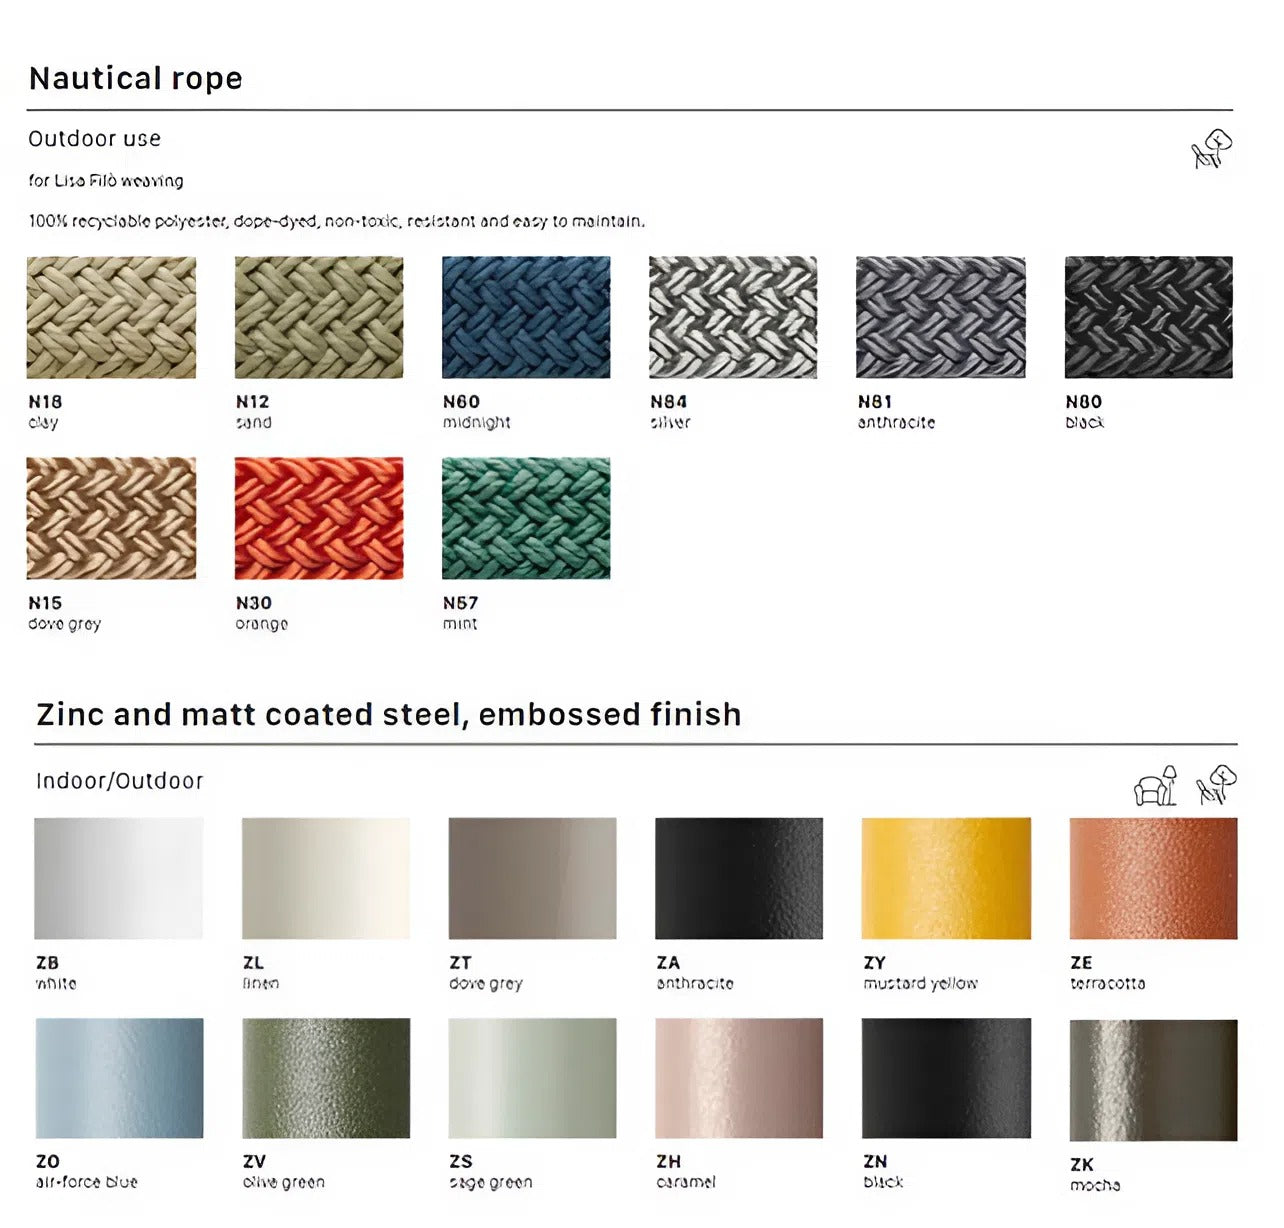Click the outdoor tree icon in the steel section
The width and height of the screenshot is (1284, 1228).
[x=1216, y=785]
